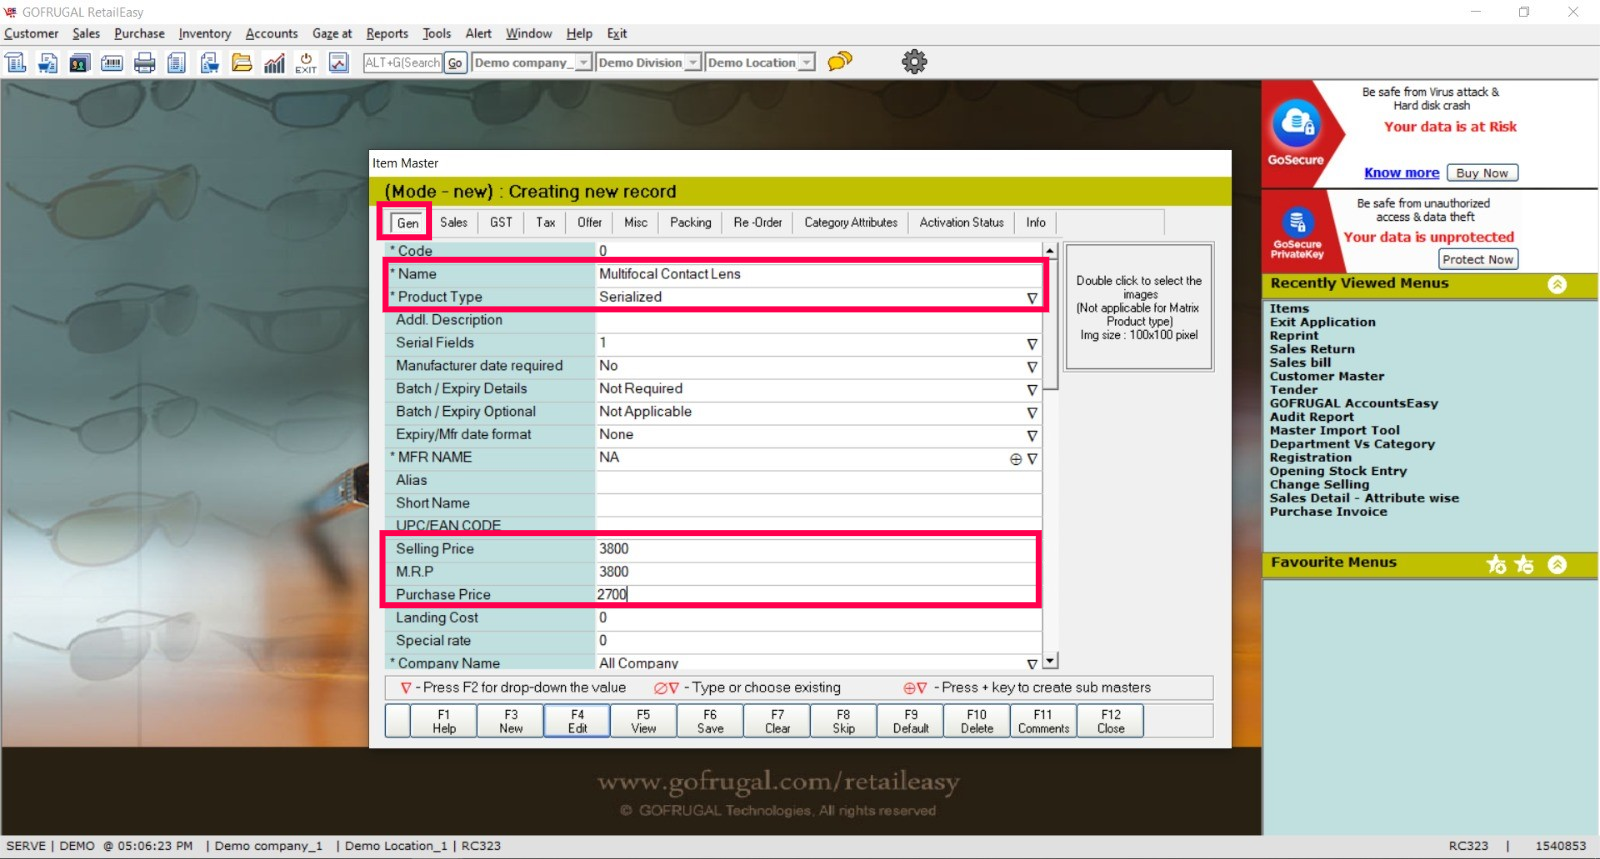Expand the Product Type dropdown
Screen dimensions: 1600x859
[x=1031, y=298]
